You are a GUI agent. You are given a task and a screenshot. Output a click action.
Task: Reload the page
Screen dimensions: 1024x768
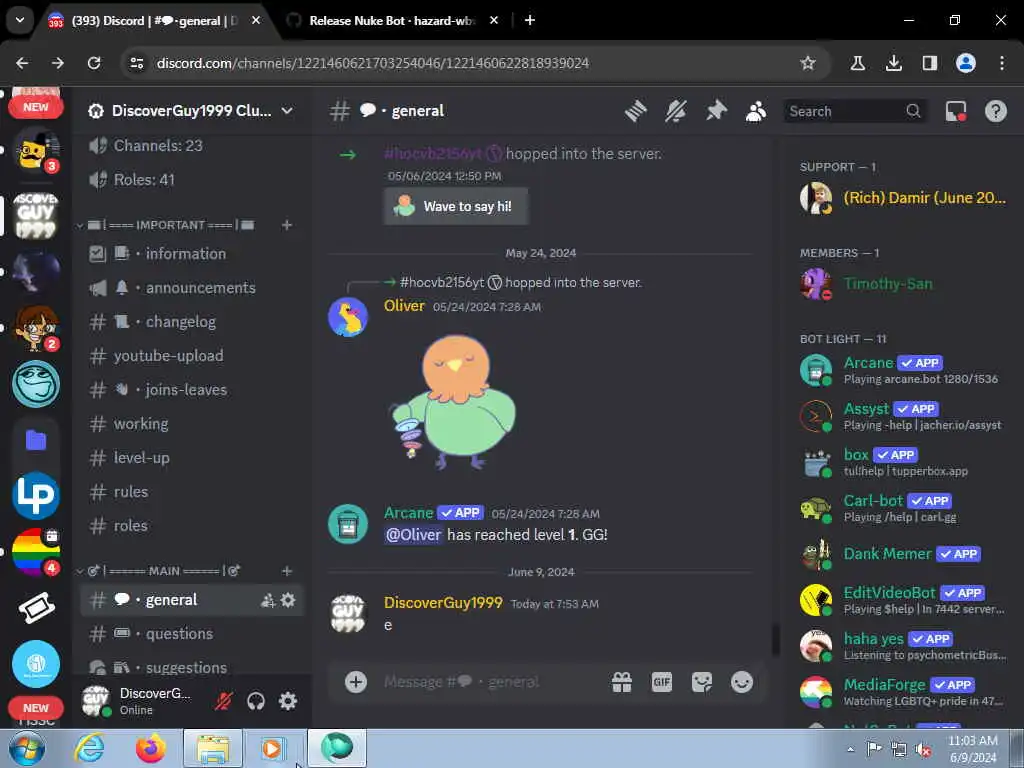pos(94,63)
